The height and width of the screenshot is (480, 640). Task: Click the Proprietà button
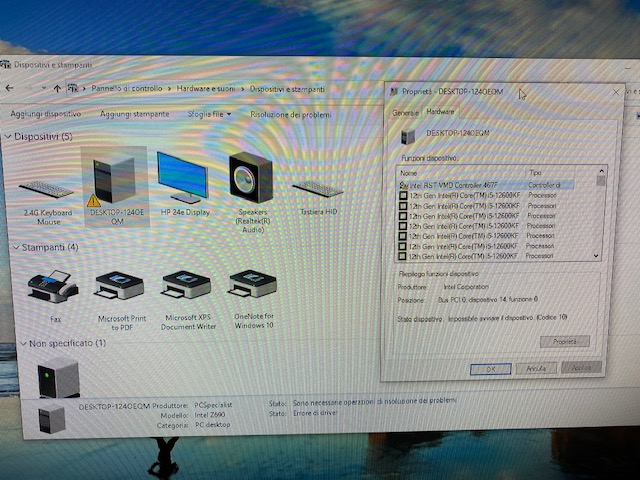point(564,342)
